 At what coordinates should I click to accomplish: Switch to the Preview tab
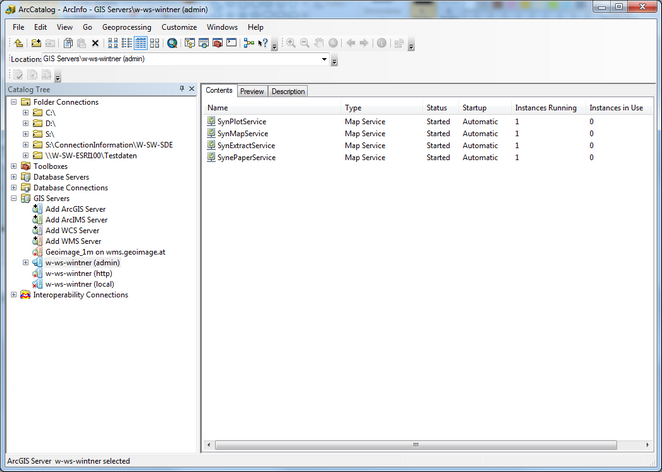252,91
